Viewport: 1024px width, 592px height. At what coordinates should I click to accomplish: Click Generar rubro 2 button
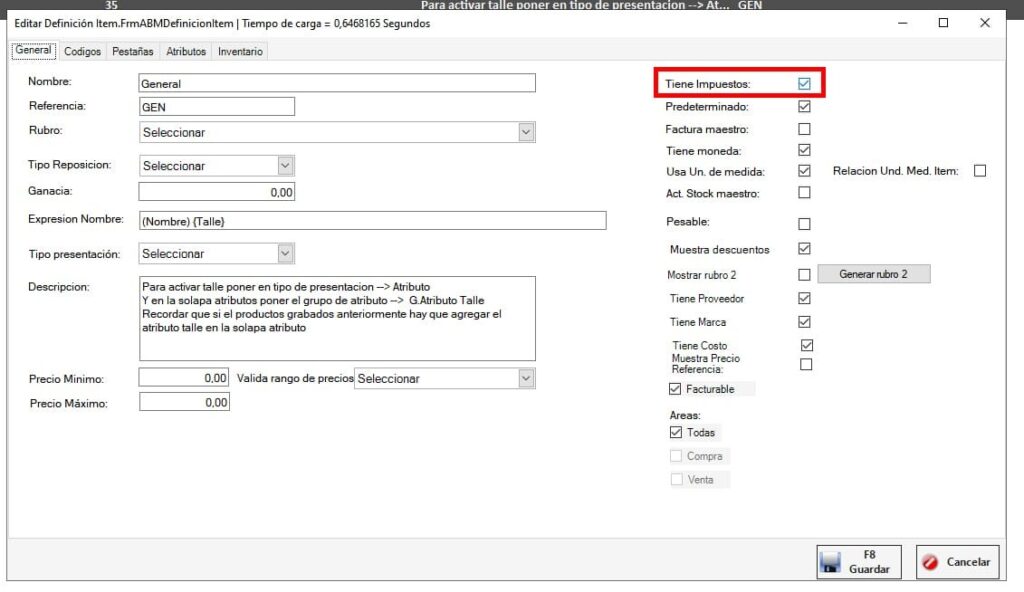(873, 274)
